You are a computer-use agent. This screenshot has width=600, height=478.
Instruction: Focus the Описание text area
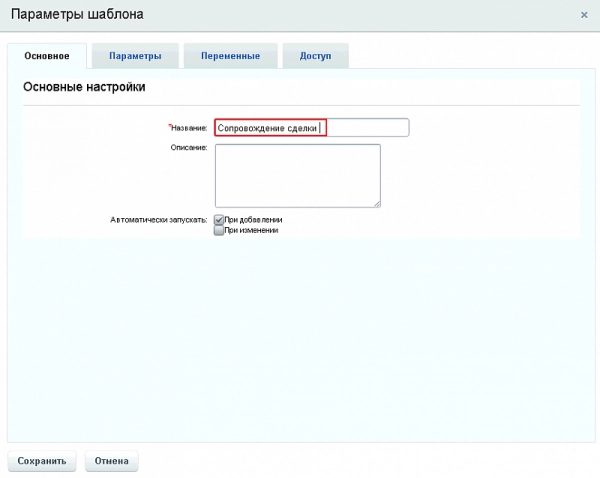click(x=297, y=175)
